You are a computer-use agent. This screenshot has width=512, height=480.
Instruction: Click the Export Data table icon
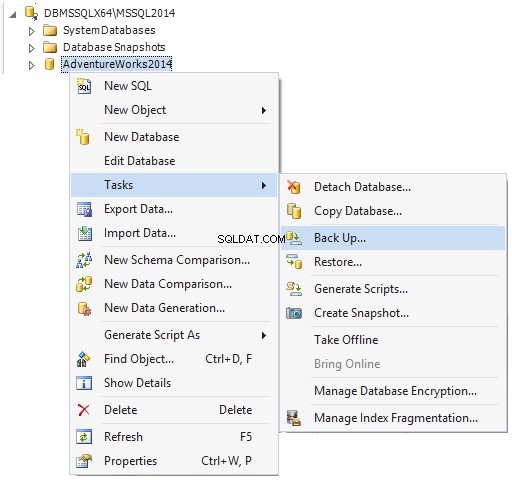[84, 209]
